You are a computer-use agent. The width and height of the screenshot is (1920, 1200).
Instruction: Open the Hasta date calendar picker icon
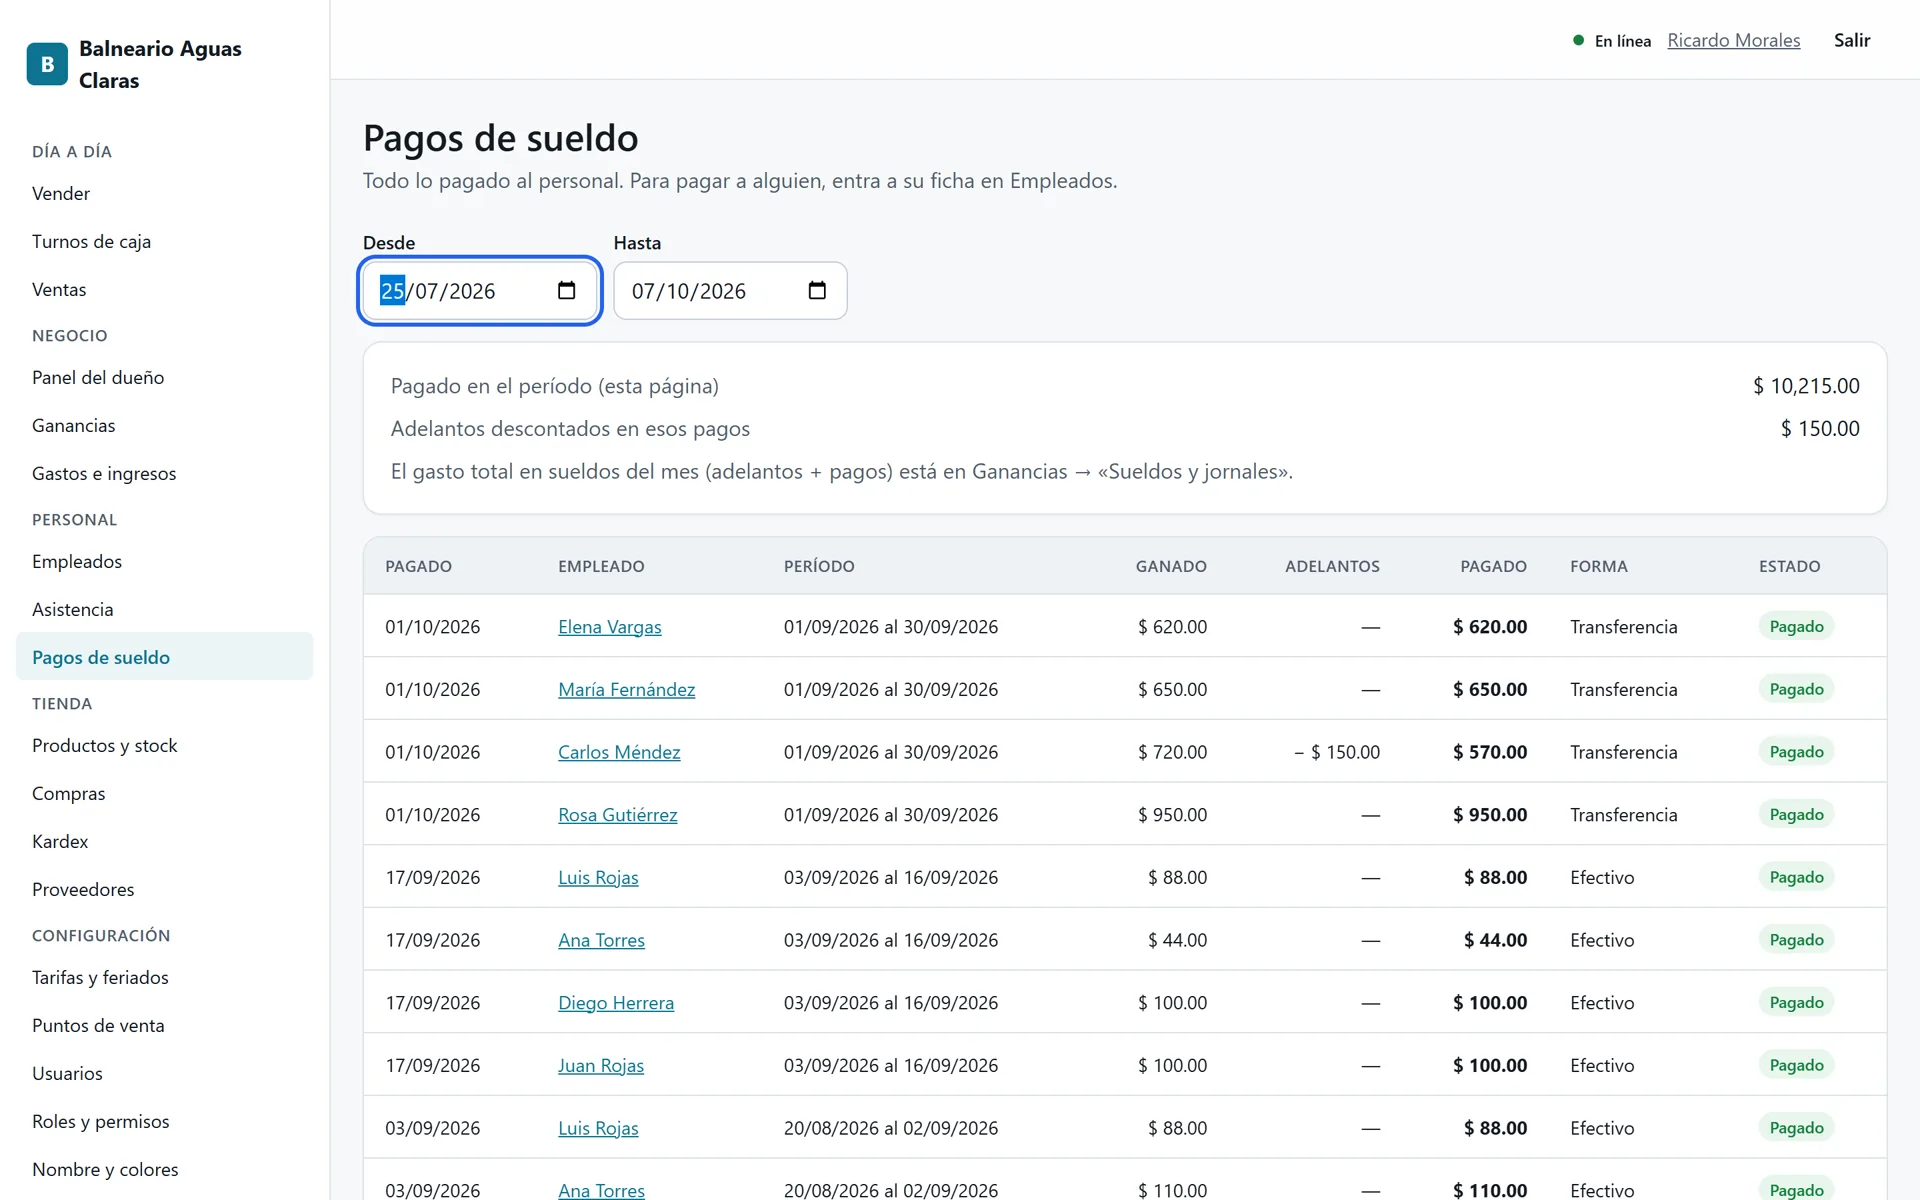tap(817, 291)
